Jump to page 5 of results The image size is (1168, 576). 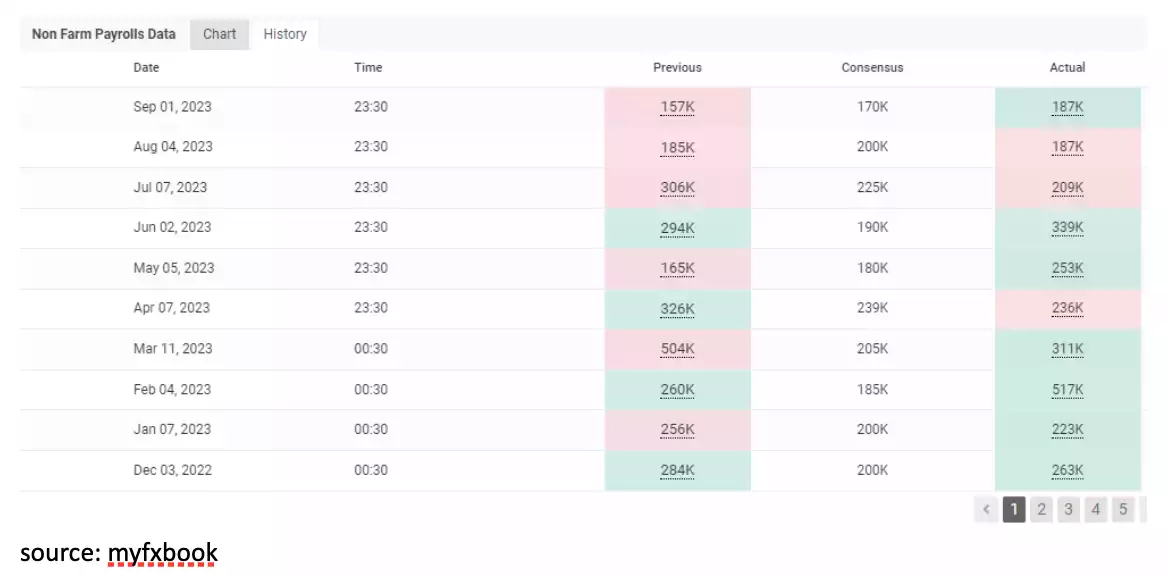(1123, 510)
